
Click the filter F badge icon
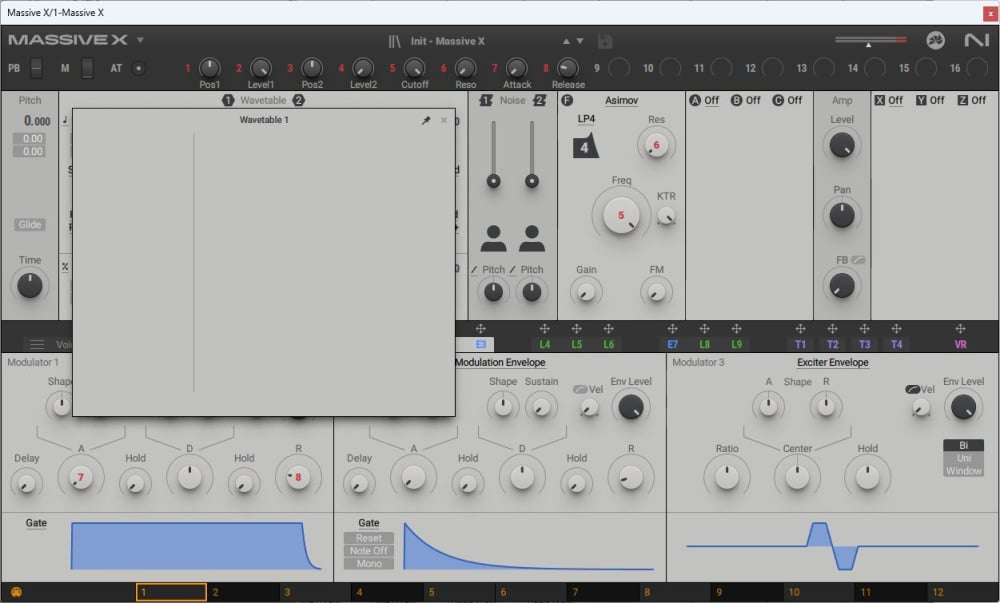566,100
